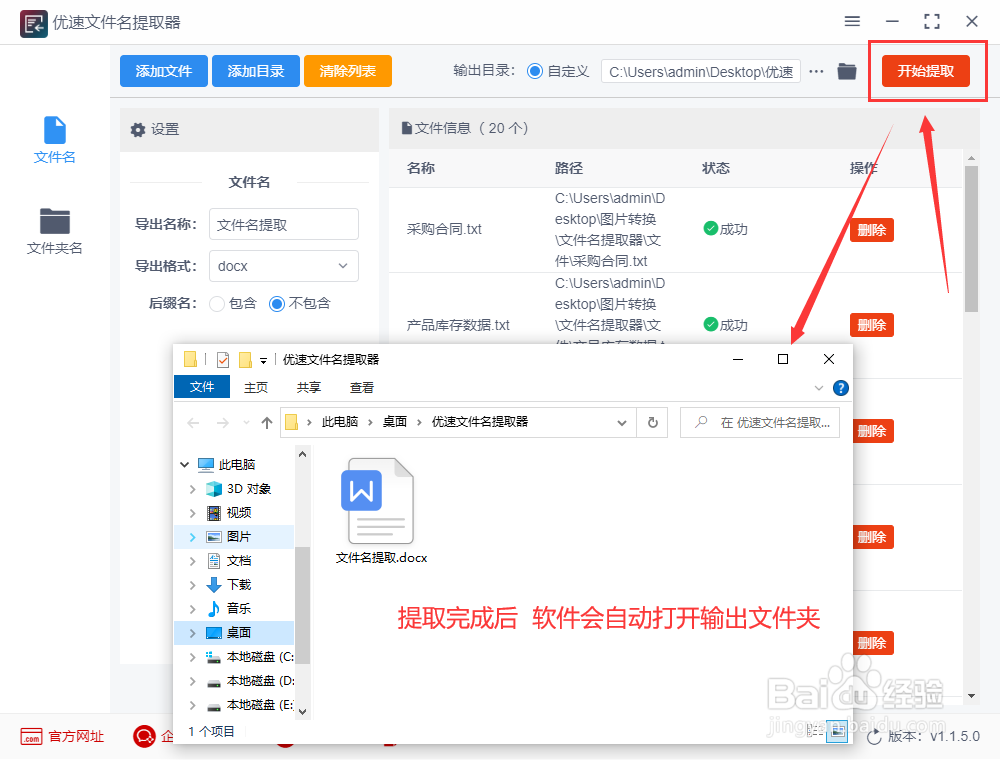Expand 文档 tree node

(193, 561)
